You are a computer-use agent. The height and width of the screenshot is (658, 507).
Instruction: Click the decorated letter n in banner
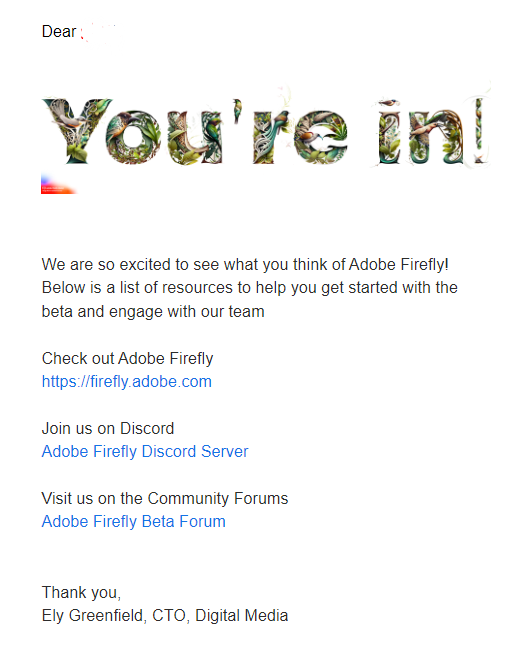click(438, 137)
